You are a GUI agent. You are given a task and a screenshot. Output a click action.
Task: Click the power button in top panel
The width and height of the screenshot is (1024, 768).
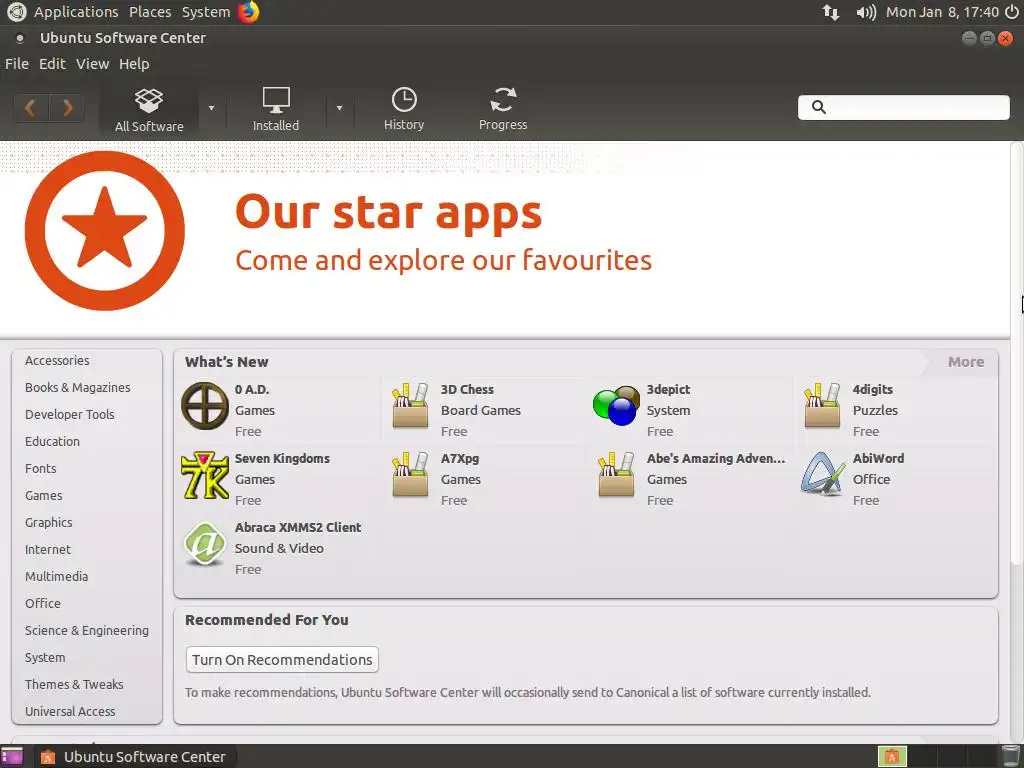click(1012, 12)
